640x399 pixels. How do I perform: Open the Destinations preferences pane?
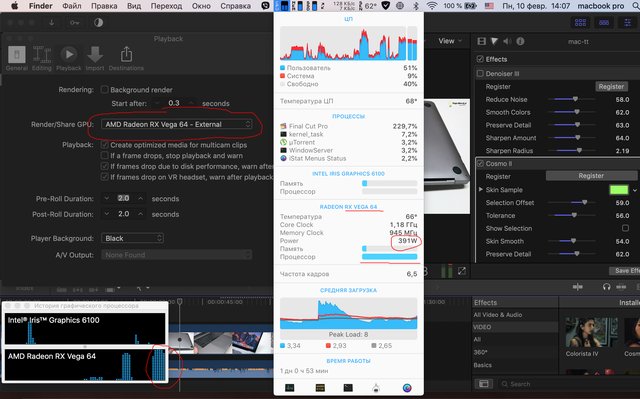coord(126,58)
